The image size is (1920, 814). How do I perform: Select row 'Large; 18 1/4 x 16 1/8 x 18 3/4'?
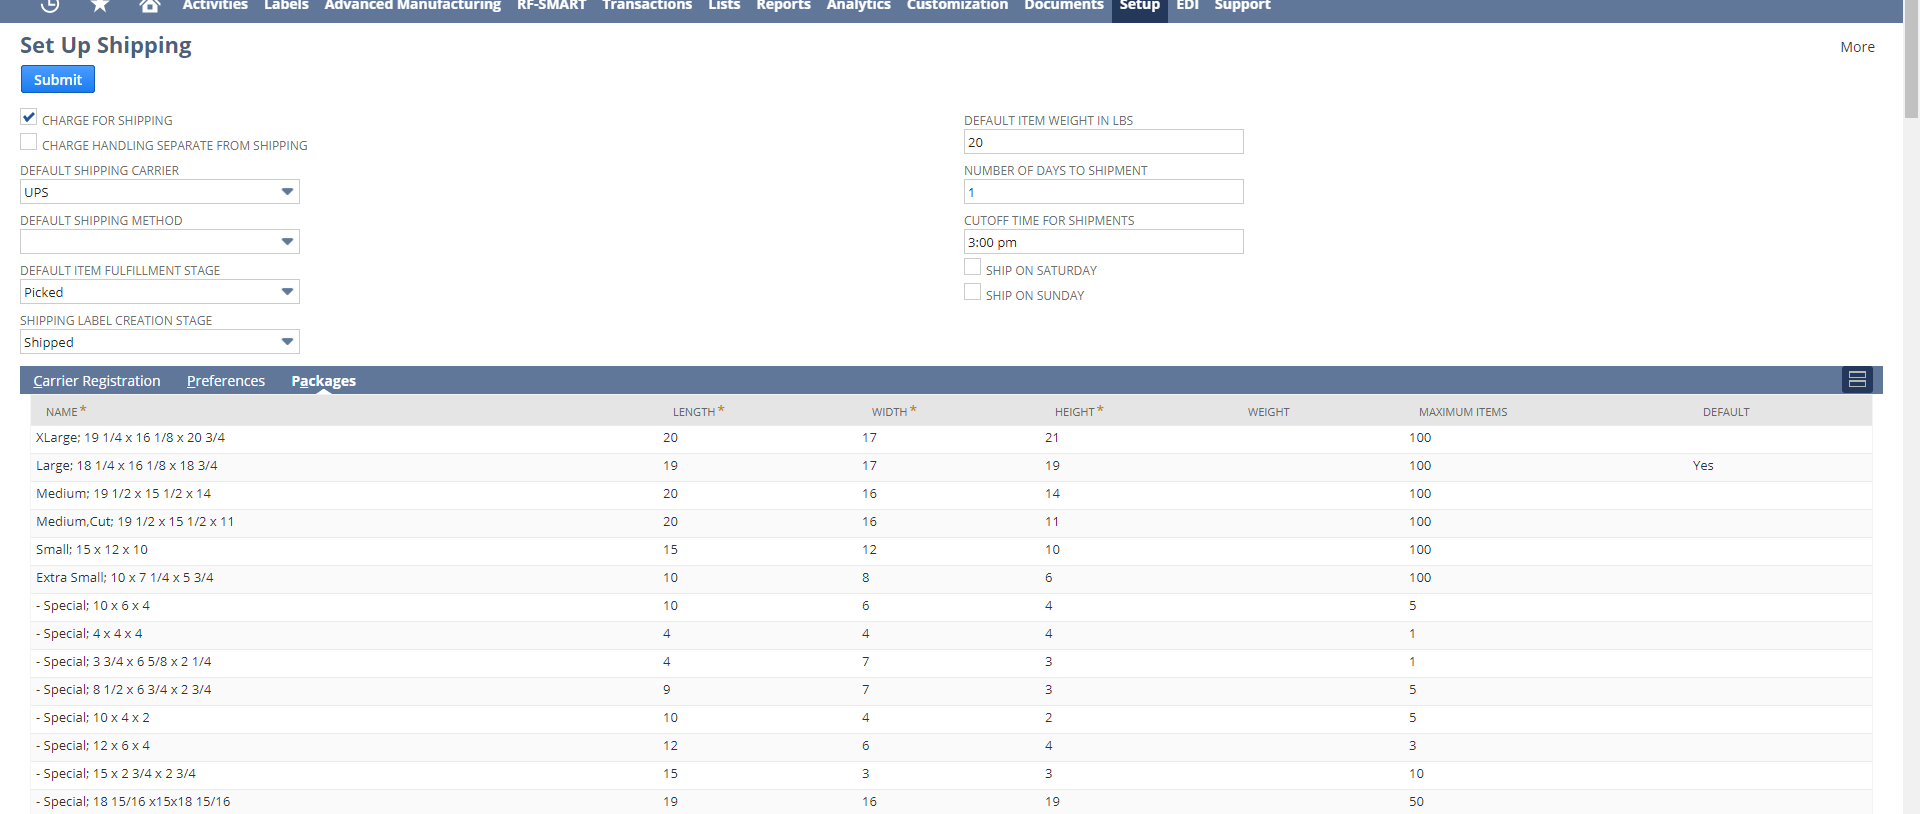(x=951, y=466)
